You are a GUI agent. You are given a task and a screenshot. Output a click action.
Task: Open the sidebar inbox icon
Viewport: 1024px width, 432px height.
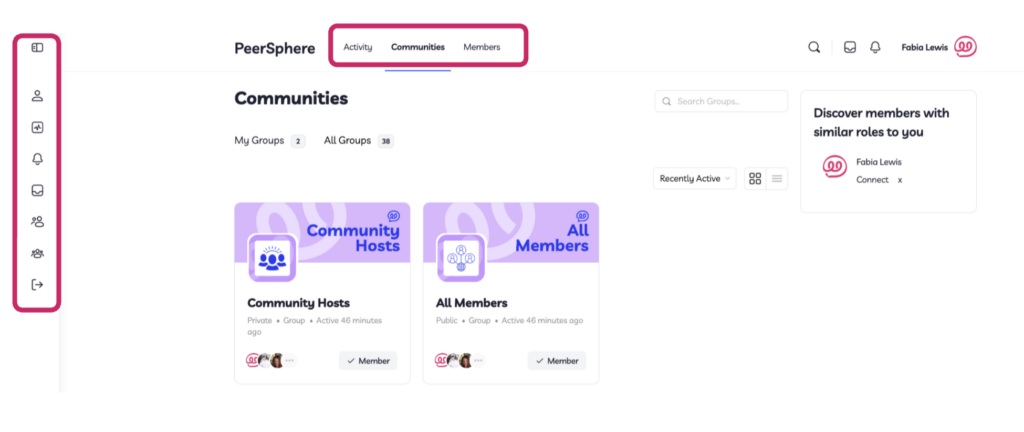pos(37,190)
